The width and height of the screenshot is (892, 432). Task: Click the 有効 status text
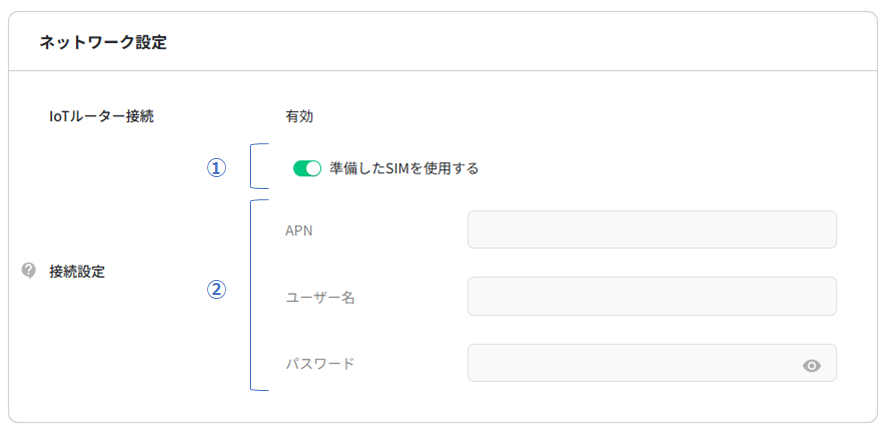pos(300,116)
